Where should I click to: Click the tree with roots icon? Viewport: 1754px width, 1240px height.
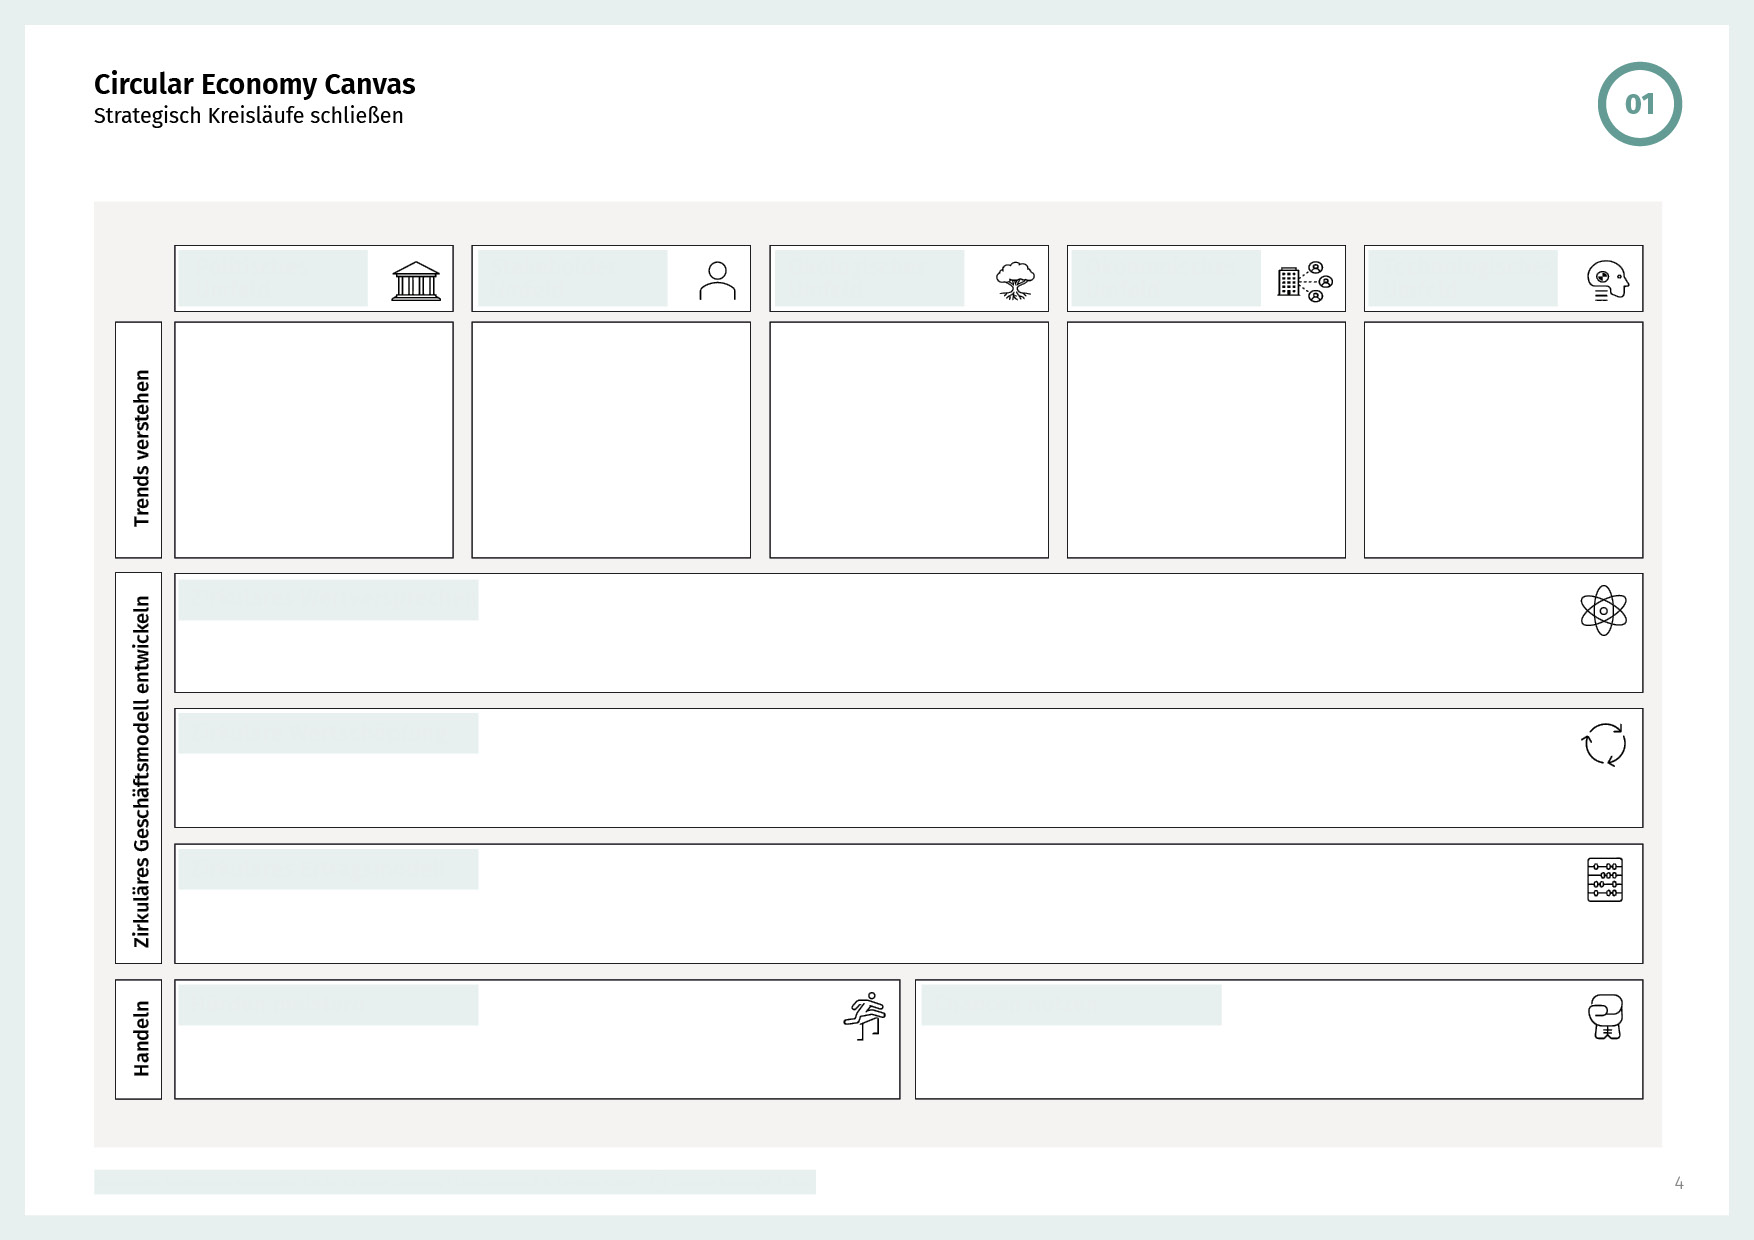(1015, 281)
